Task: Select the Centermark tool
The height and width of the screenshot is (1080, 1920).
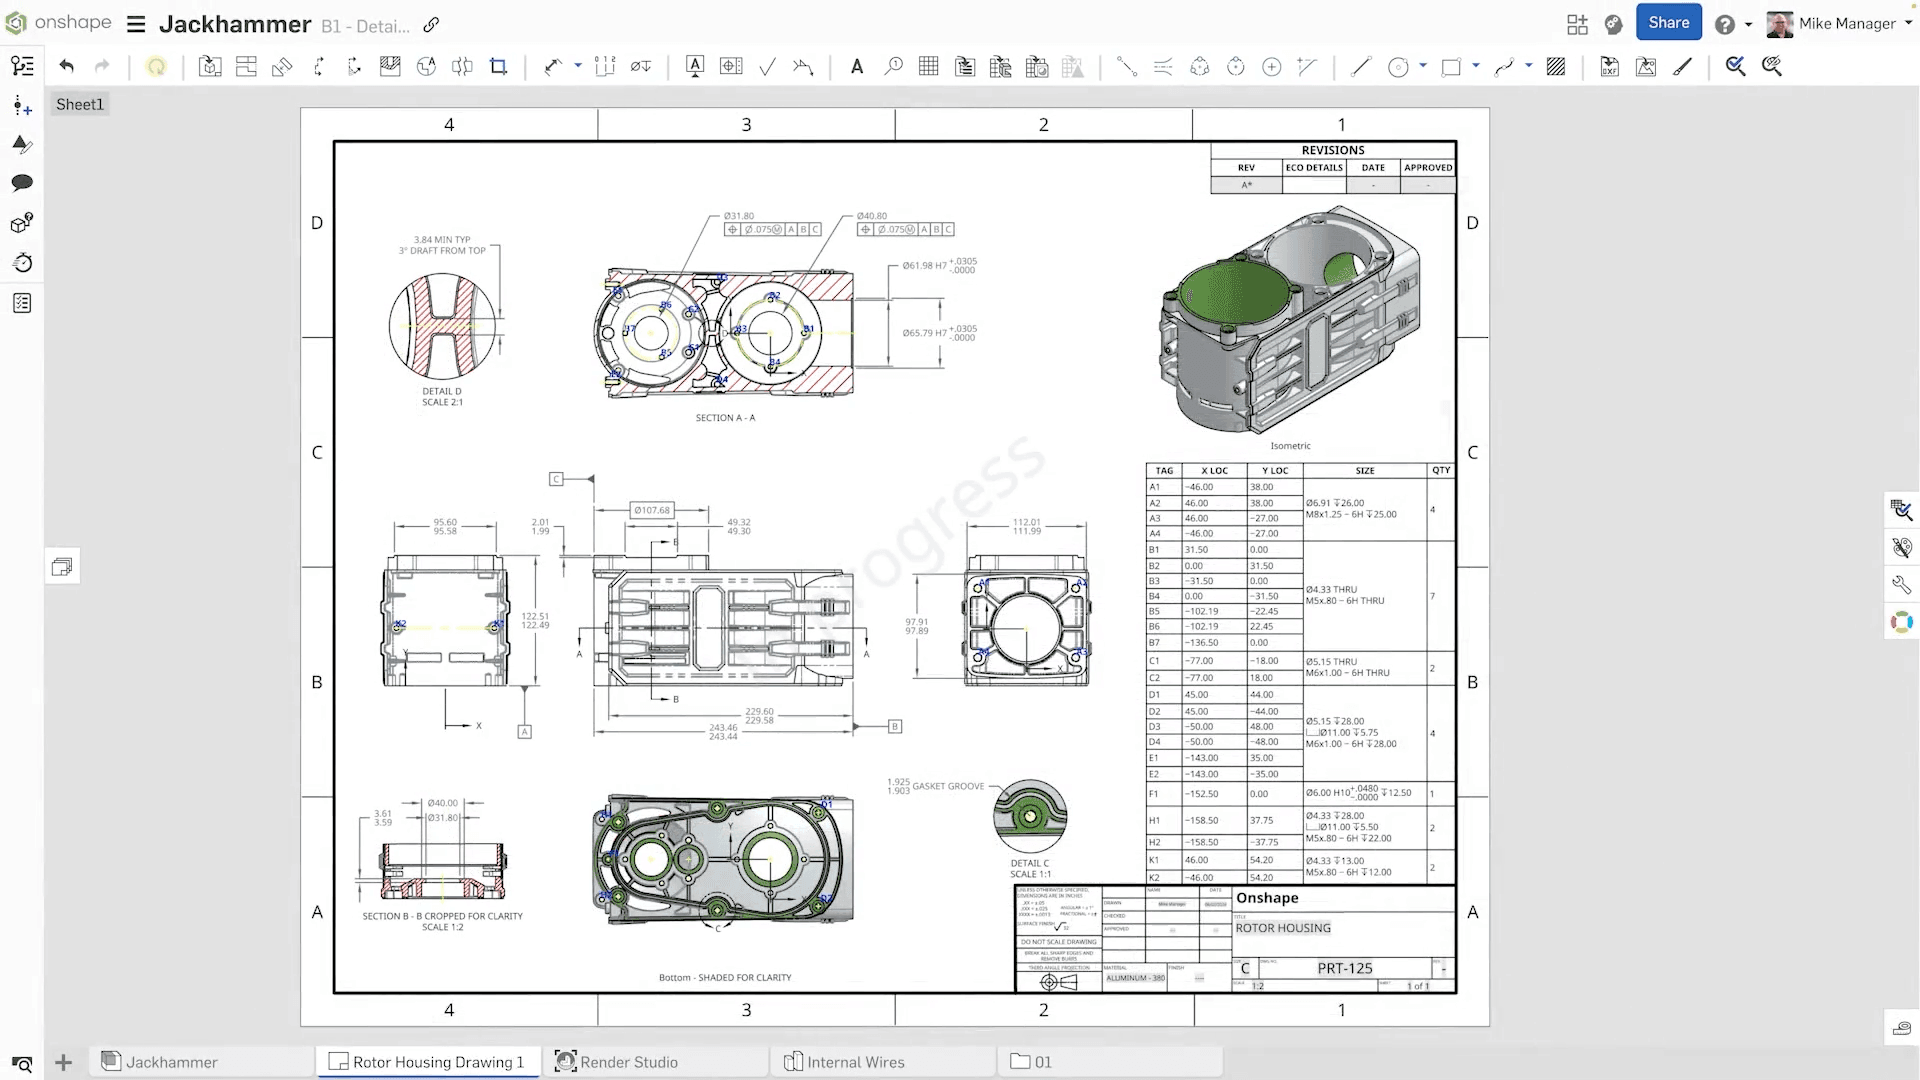Action: pyautogui.click(x=1272, y=66)
